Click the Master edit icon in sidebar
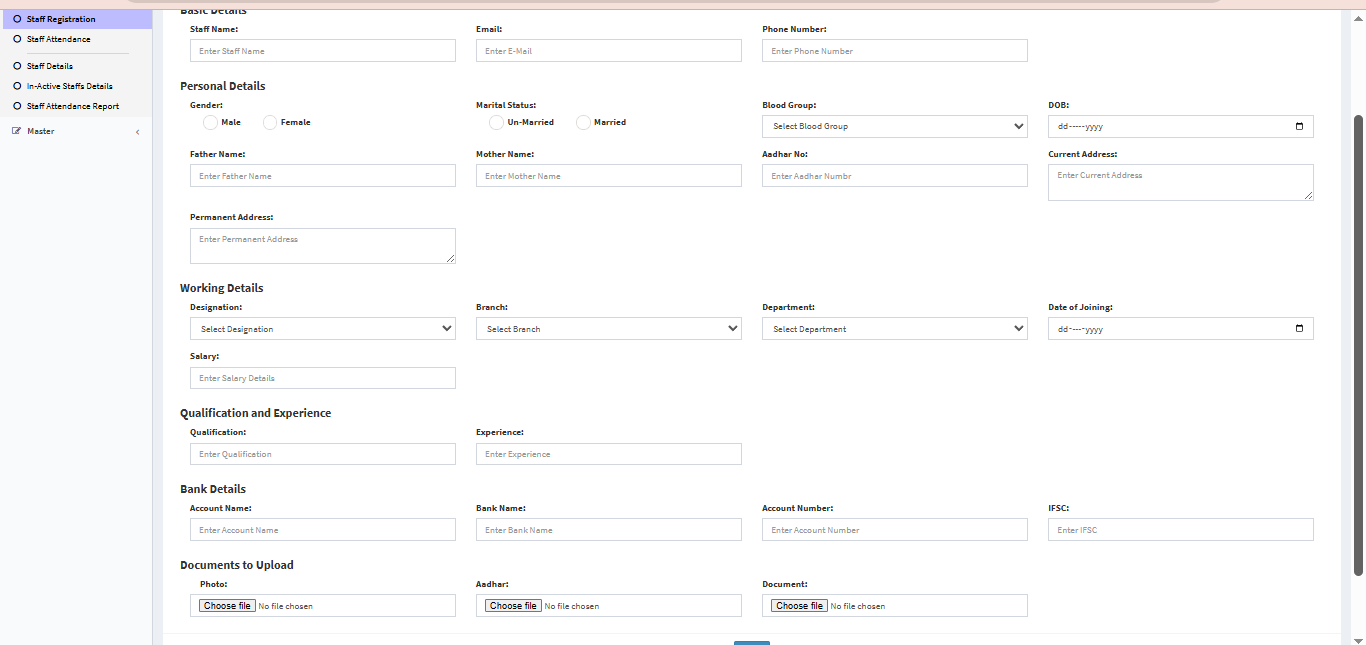The height and width of the screenshot is (645, 1366). 17,131
